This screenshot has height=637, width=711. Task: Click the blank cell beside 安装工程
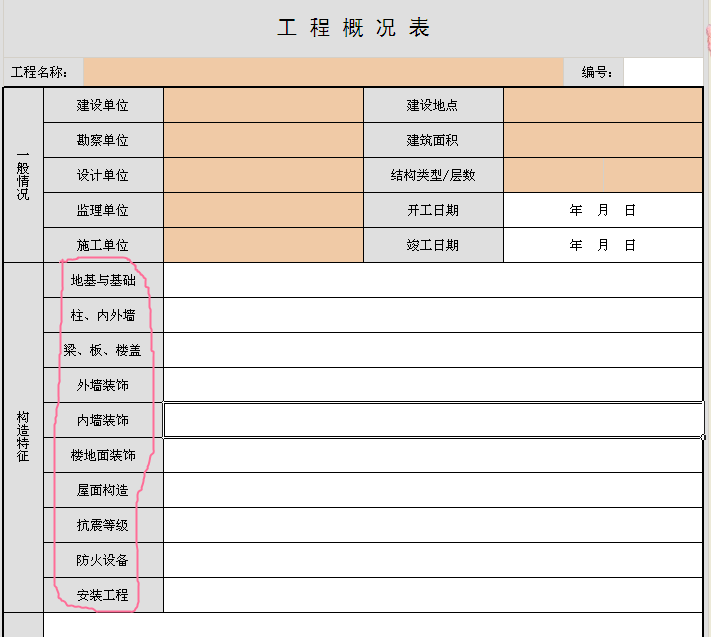coord(432,595)
